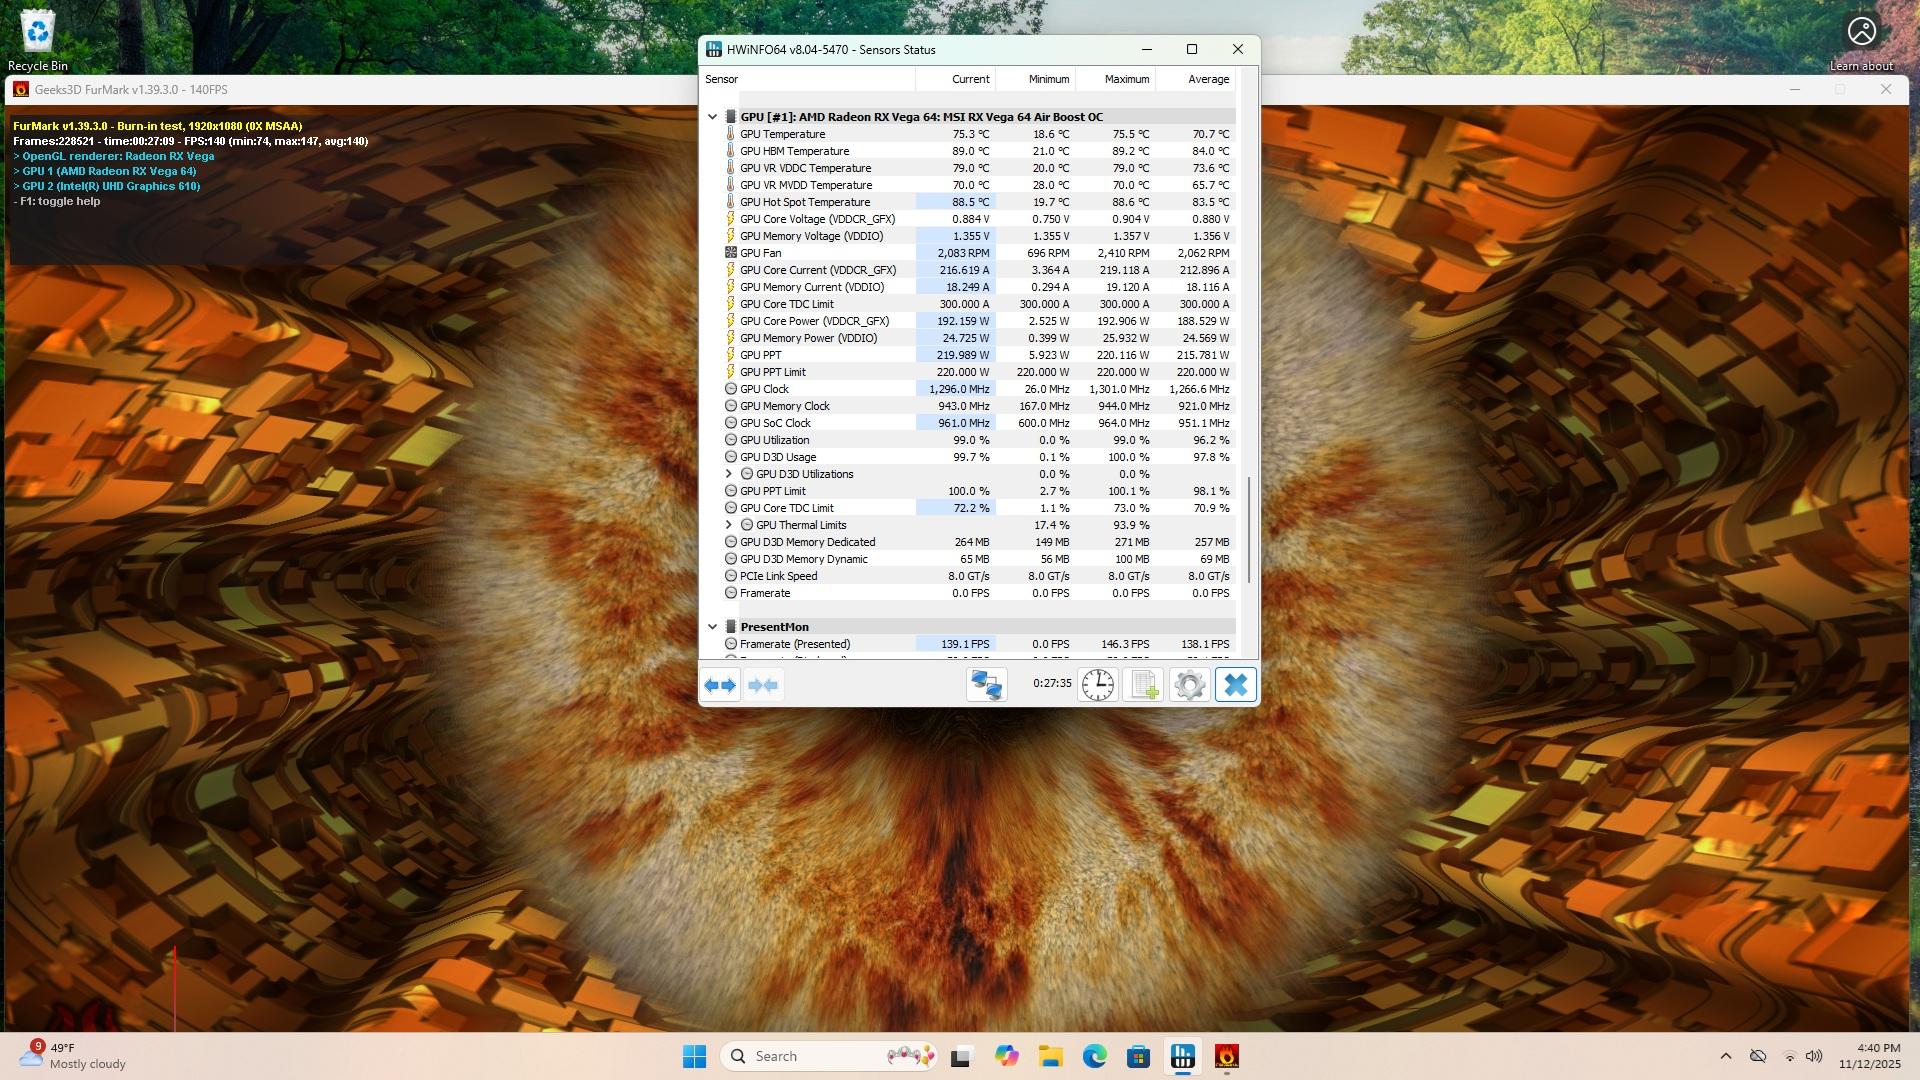Click the Minimum column header
Screen dimensions: 1920x1080
[x=1035, y=79]
